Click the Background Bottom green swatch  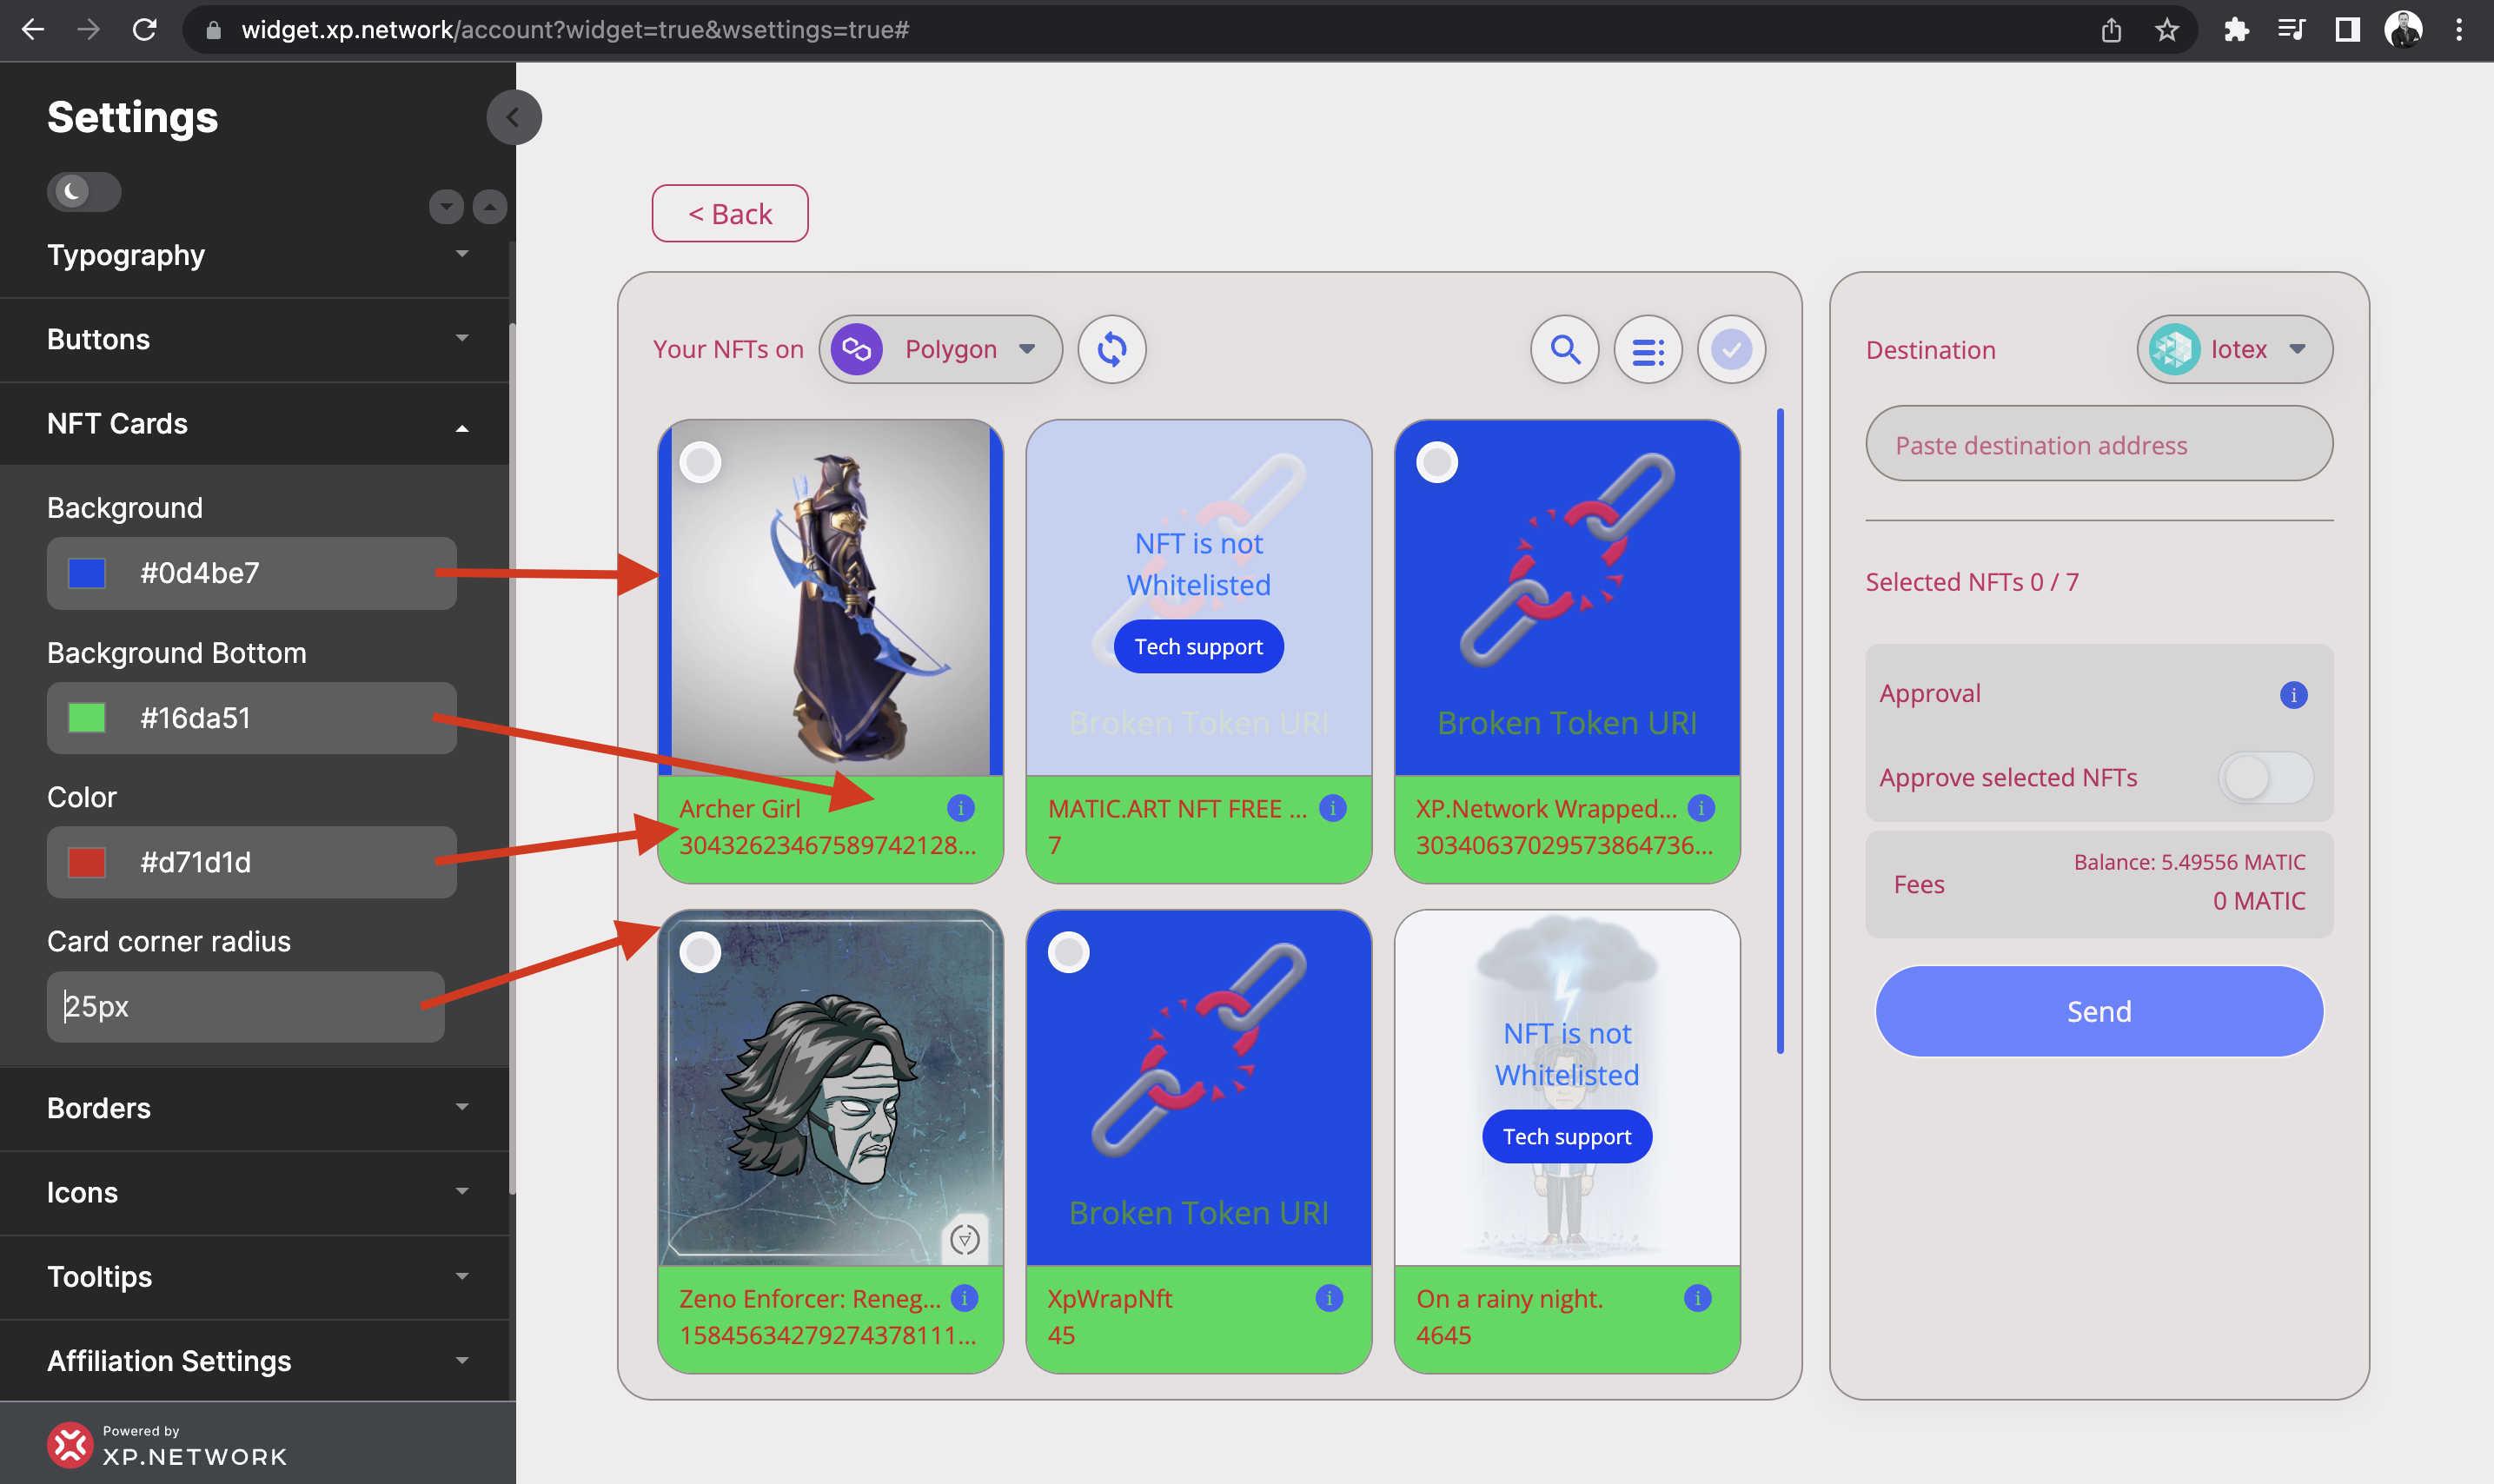87,718
